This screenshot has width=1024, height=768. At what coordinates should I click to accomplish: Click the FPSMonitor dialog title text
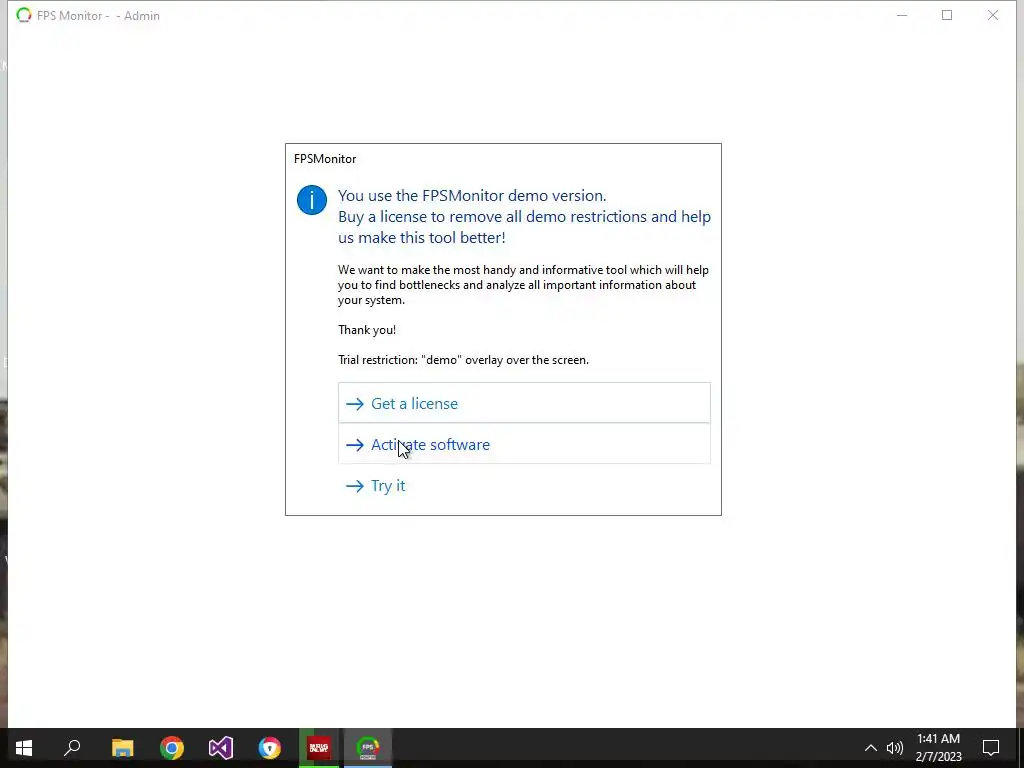[325, 159]
